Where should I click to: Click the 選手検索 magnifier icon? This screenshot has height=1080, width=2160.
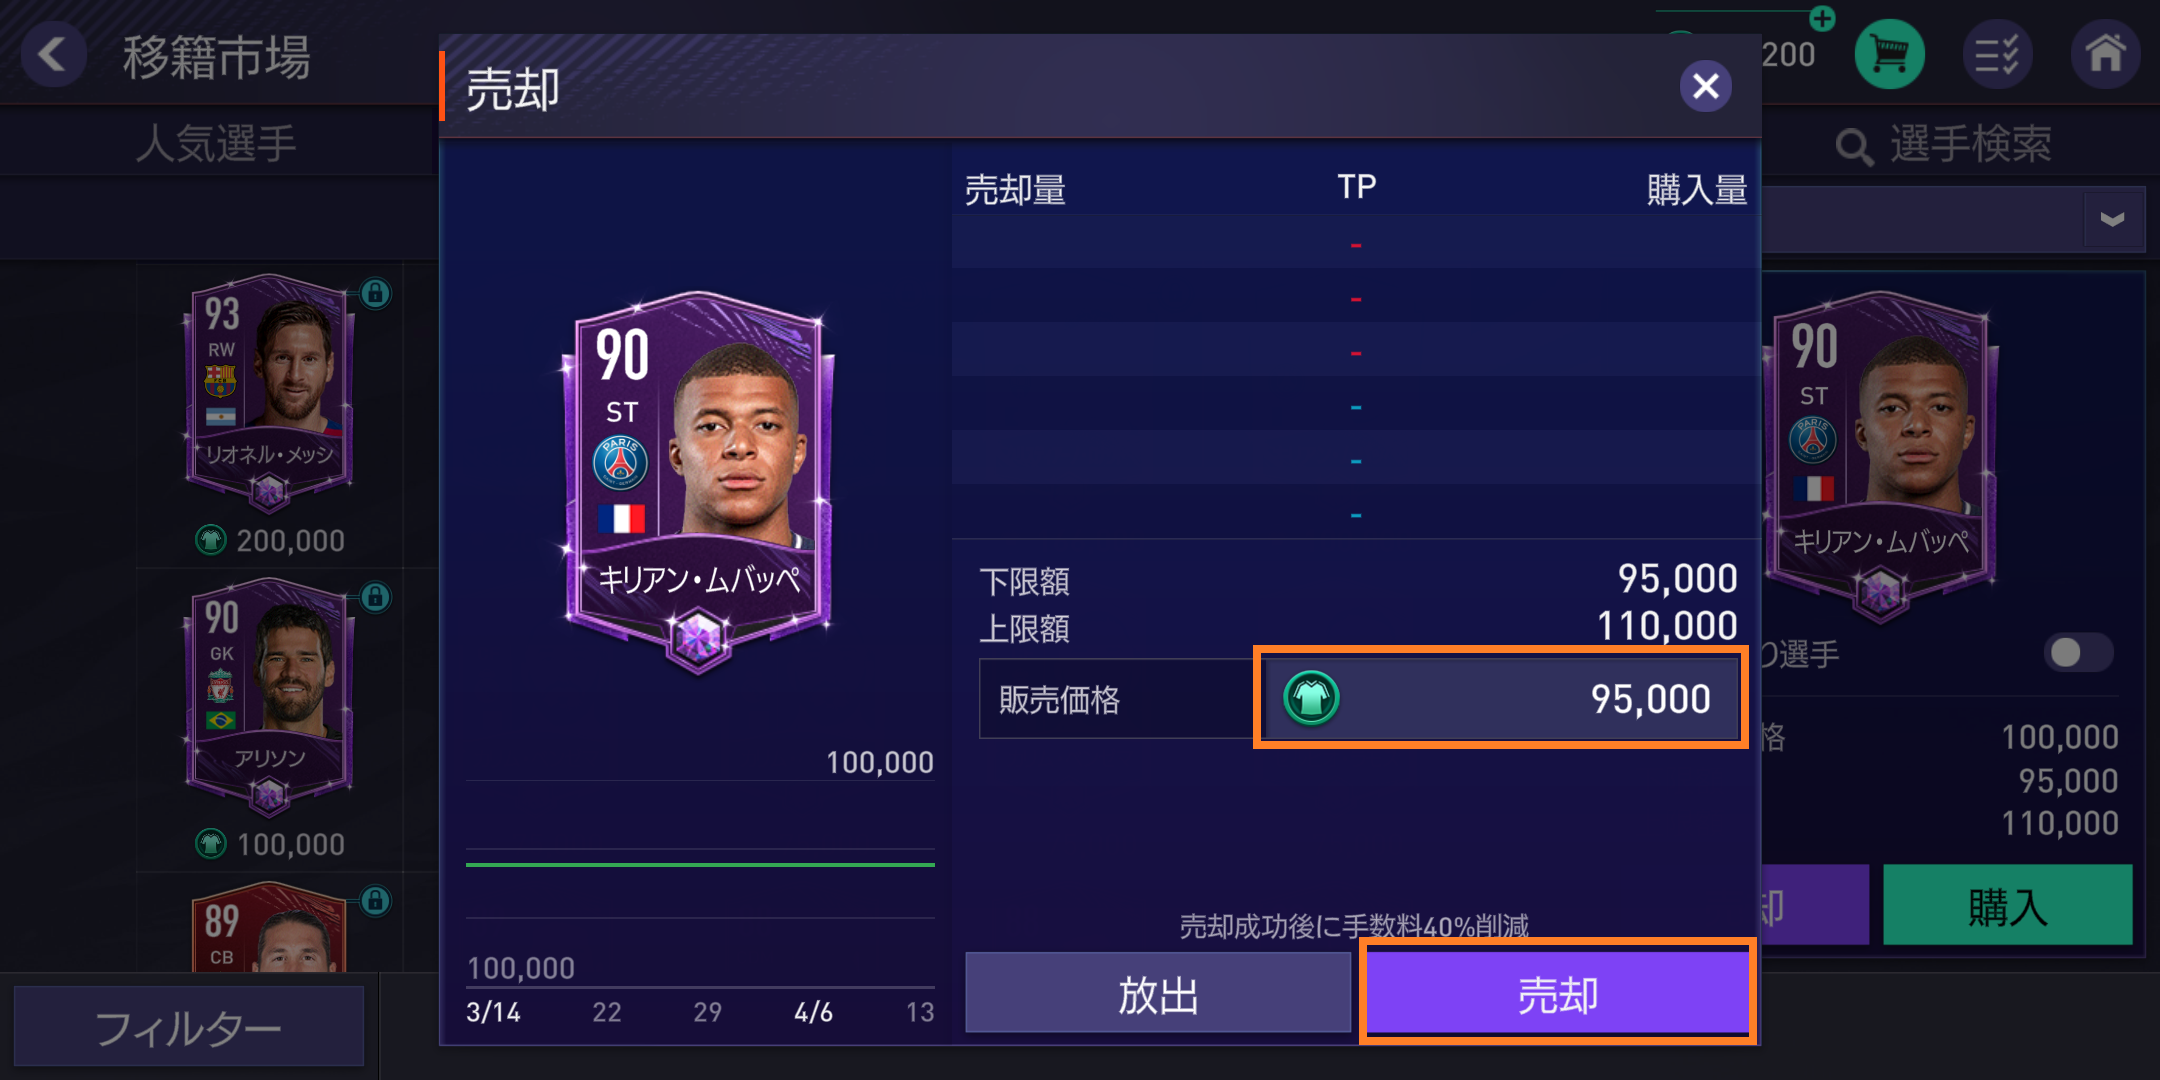[x=1855, y=147]
